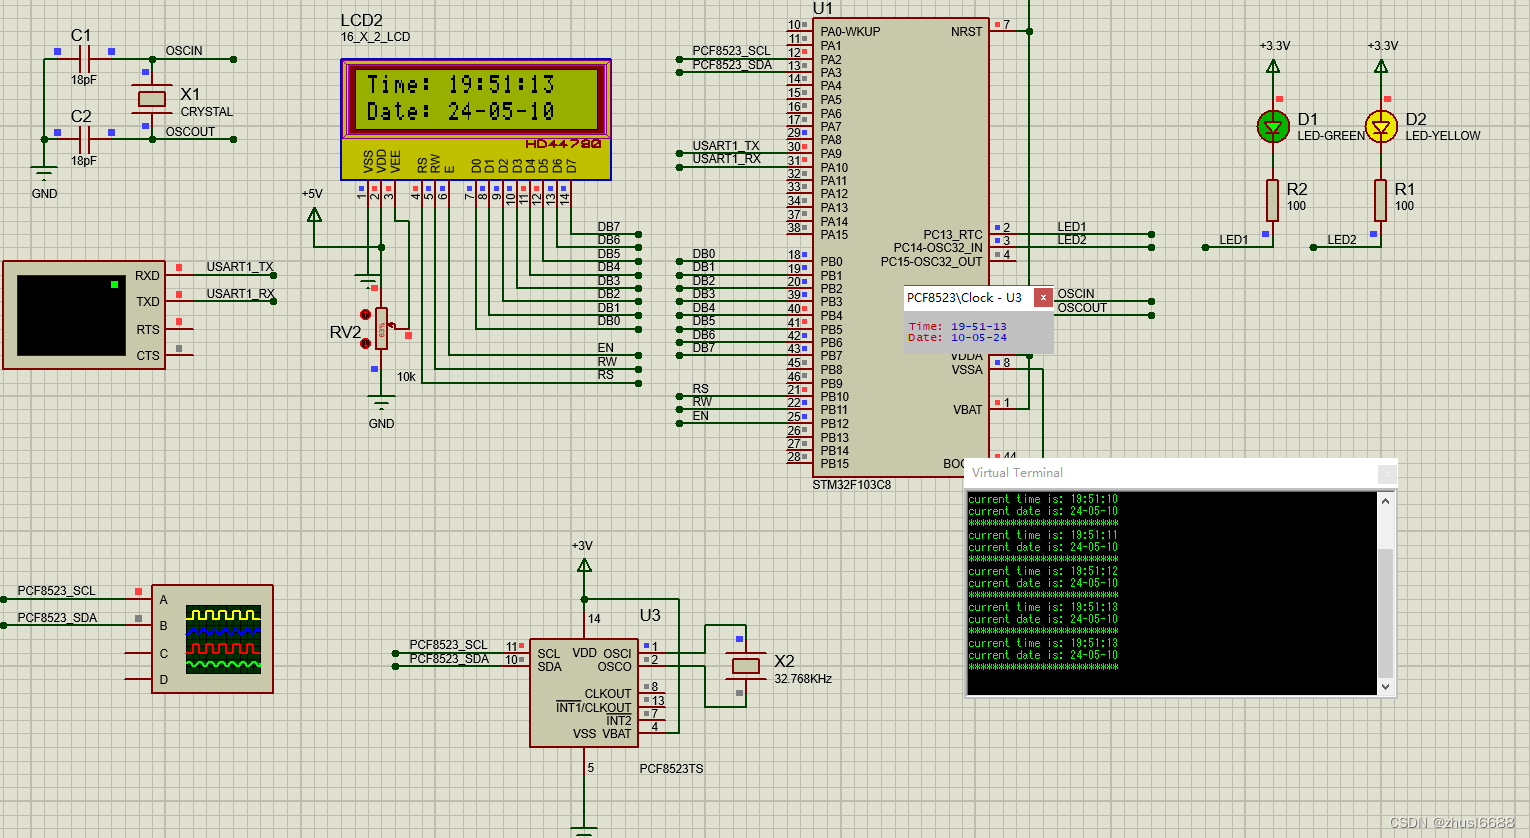Select the X1 CRYSTAL component

pyautogui.click(x=152, y=99)
